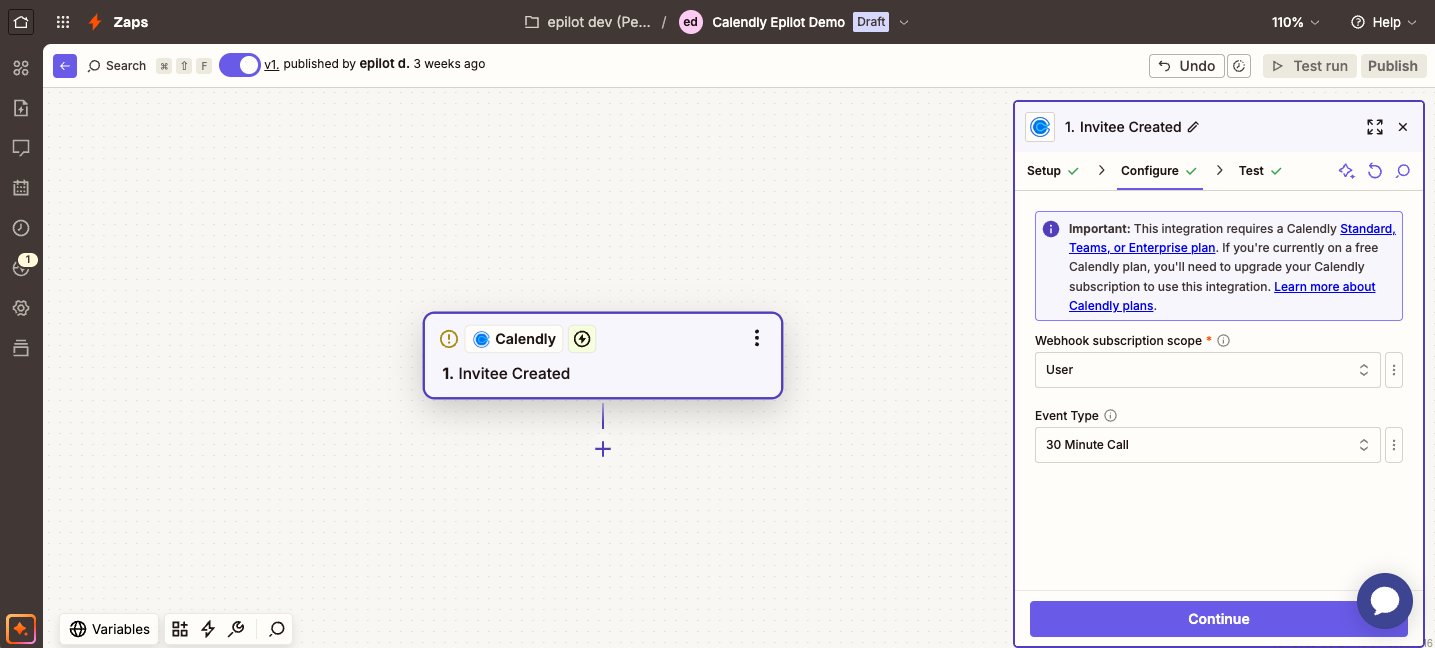Click the Test run button
Viewport: 1435px width, 648px height.
(1309, 66)
